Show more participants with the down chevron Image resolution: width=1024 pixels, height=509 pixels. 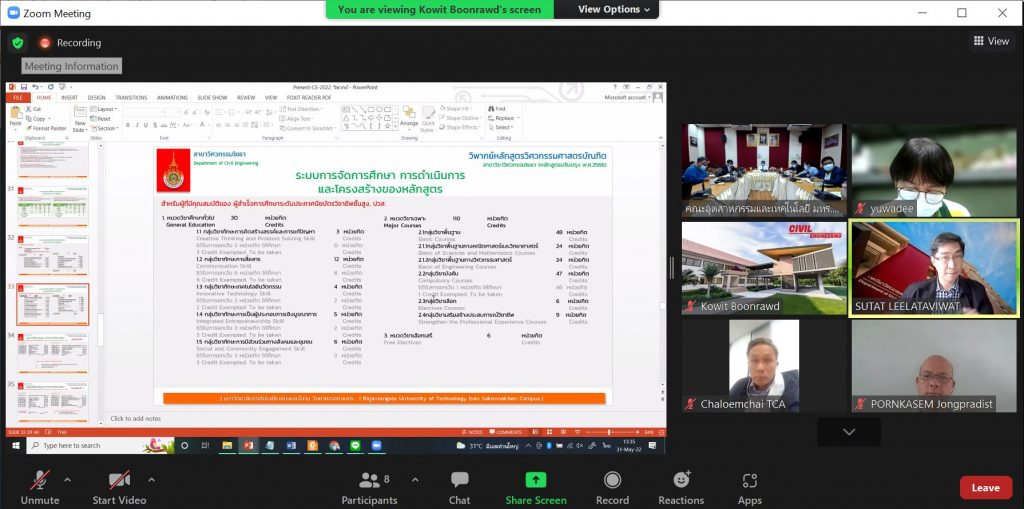point(849,432)
